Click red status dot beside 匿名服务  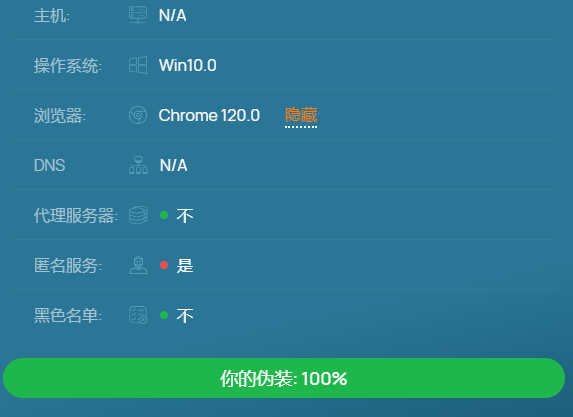coord(164,265)
